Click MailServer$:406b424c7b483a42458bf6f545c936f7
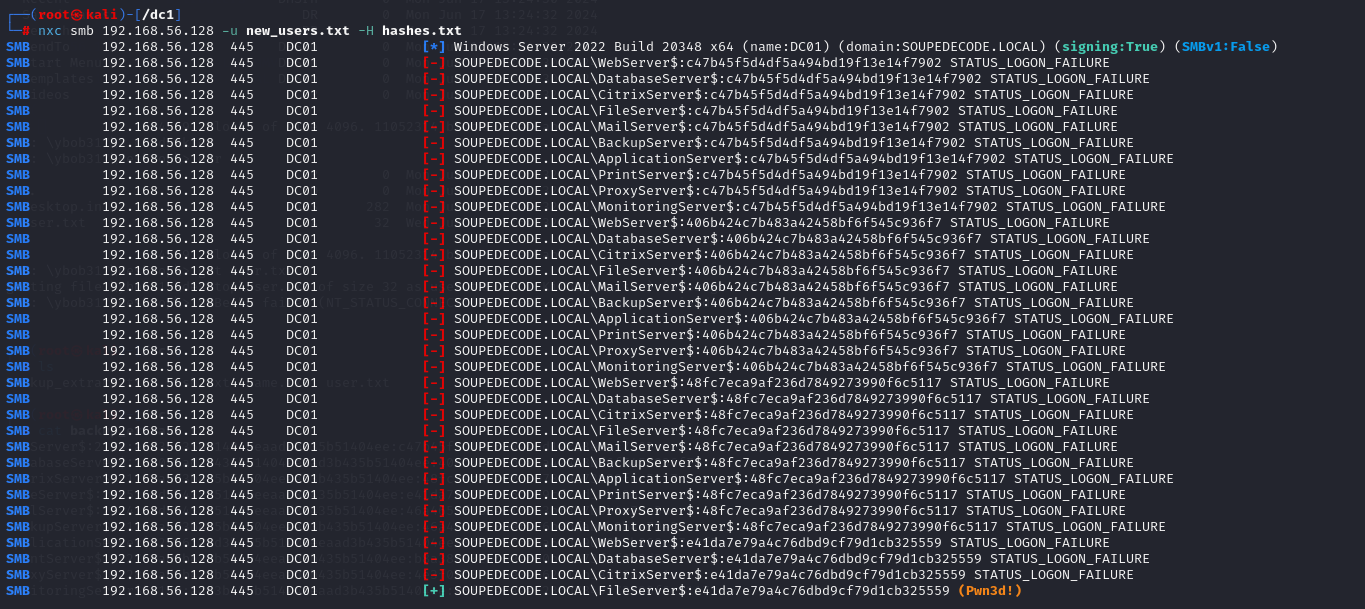Screen dimensions: 1365x609 pyautogui.click(x=774, y=287)
